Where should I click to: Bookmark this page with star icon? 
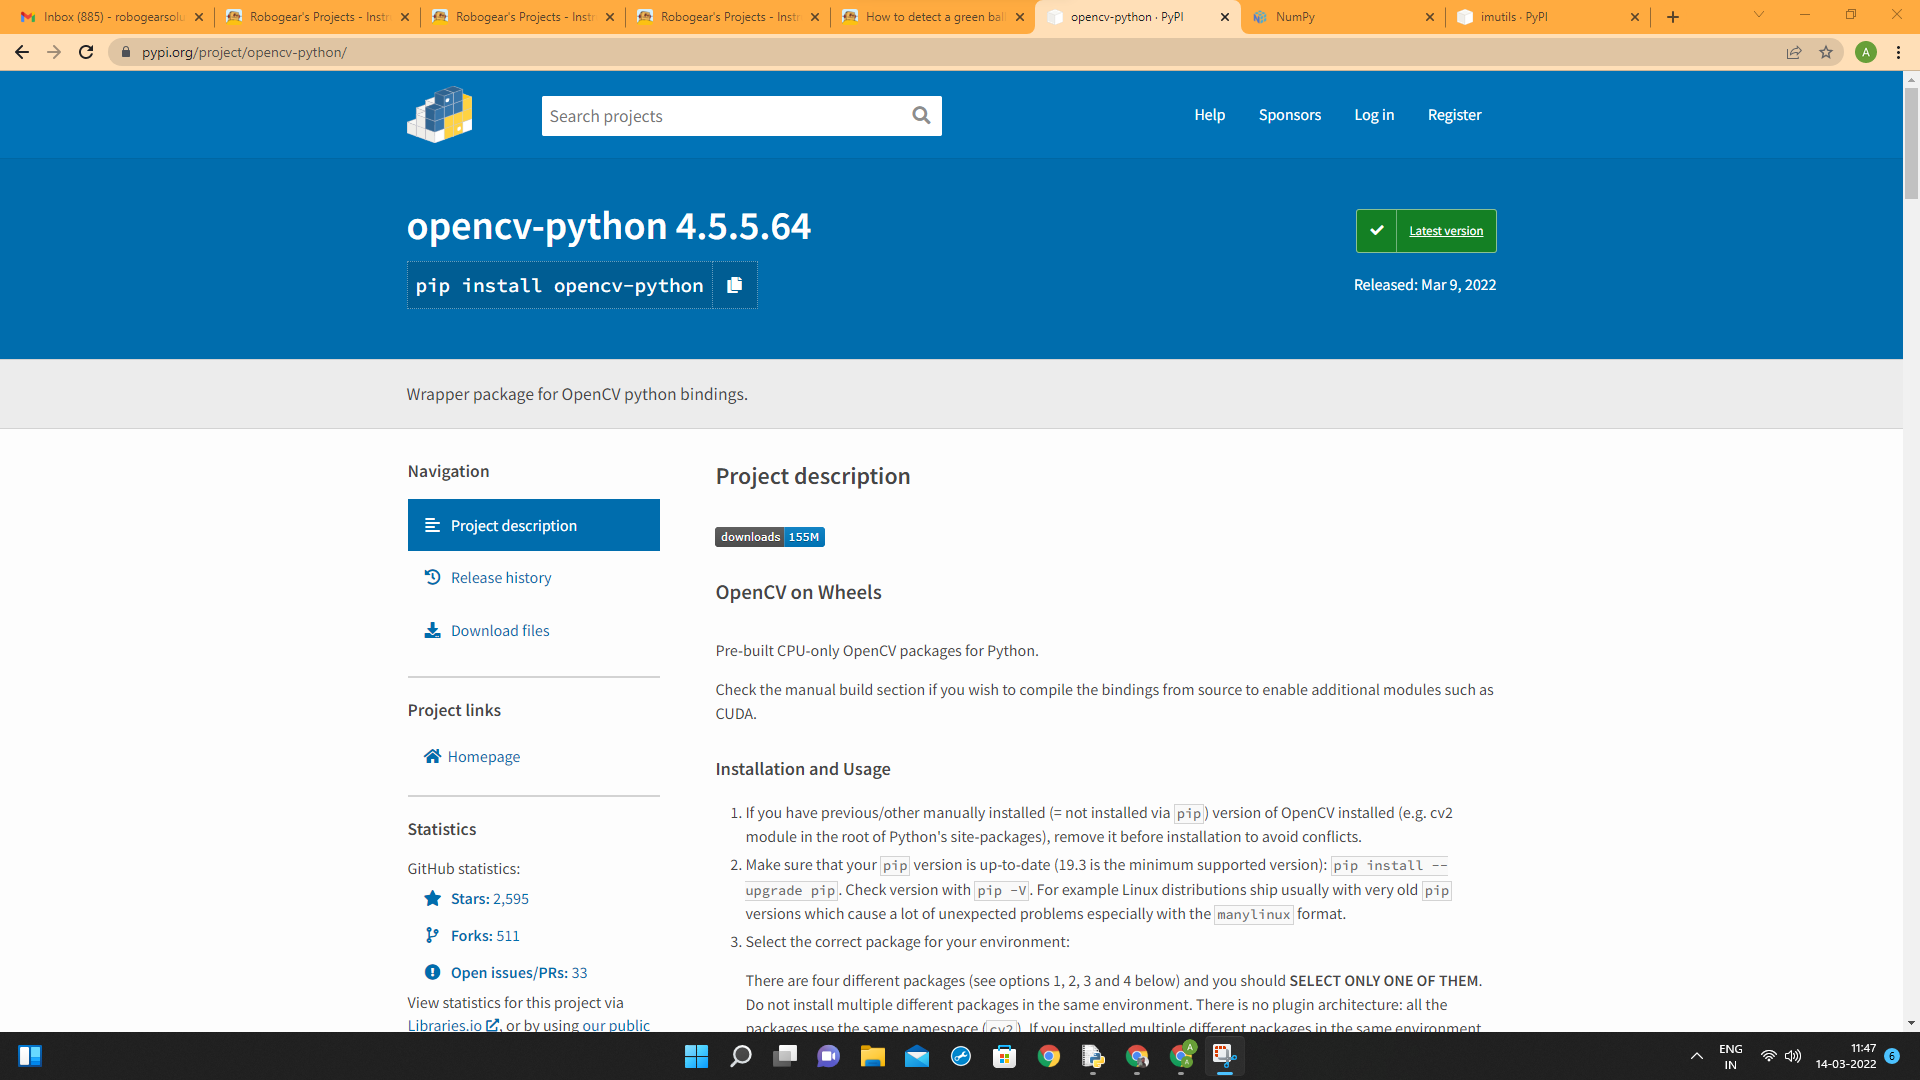coord(1826,52)
